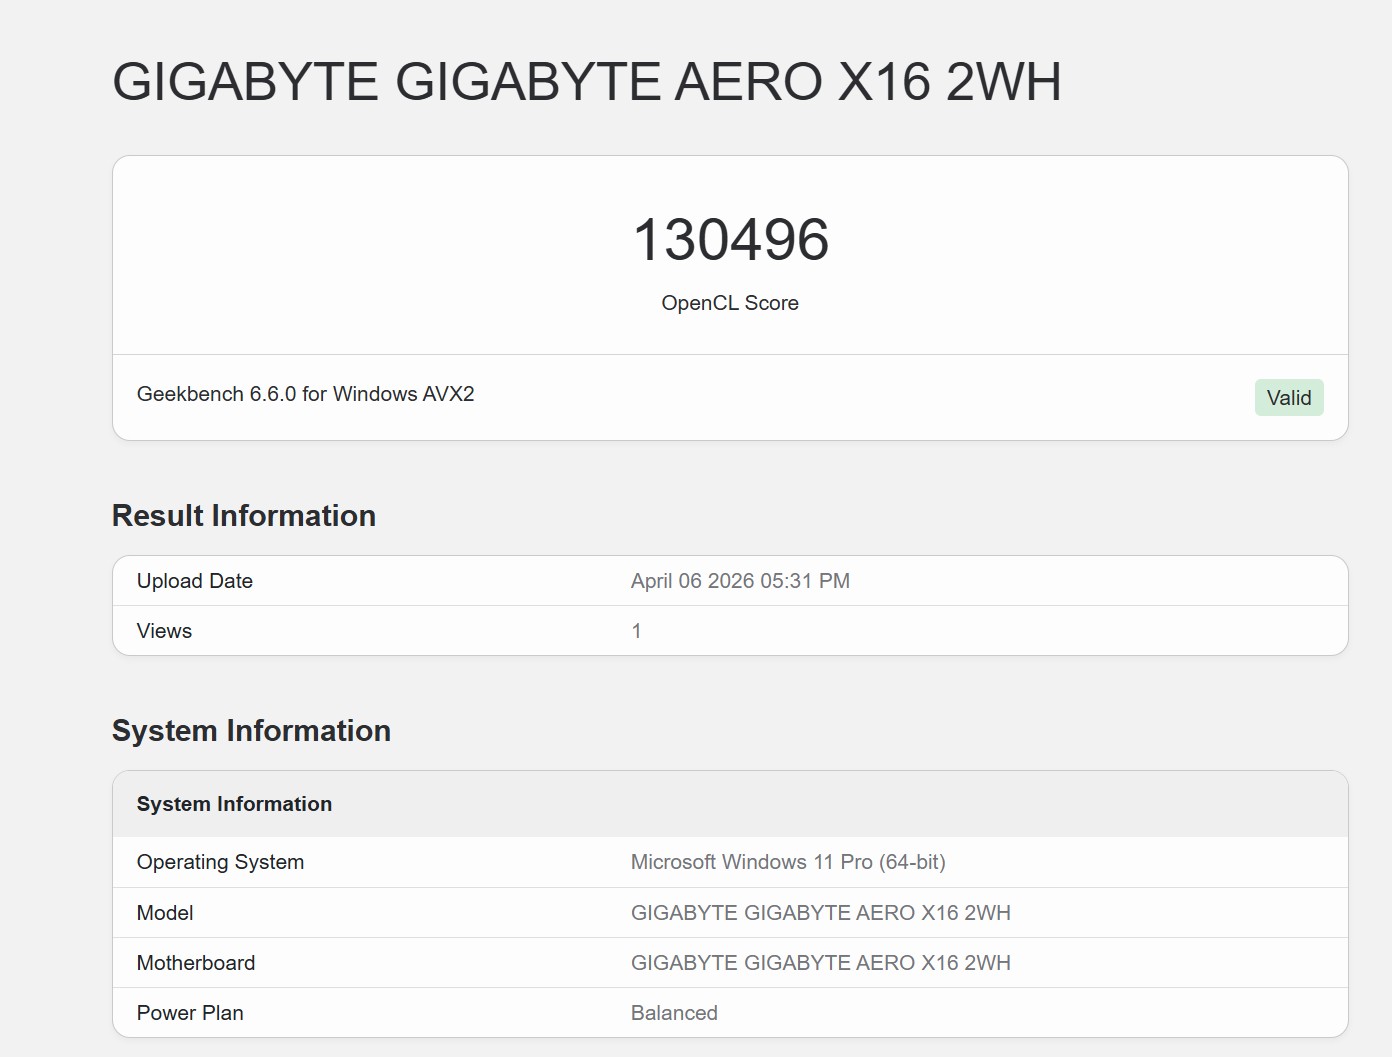Image resolution: width=1392 pixels, height=1057 pixels.
Task: Select the Upload Date row label
Action: 195,581
